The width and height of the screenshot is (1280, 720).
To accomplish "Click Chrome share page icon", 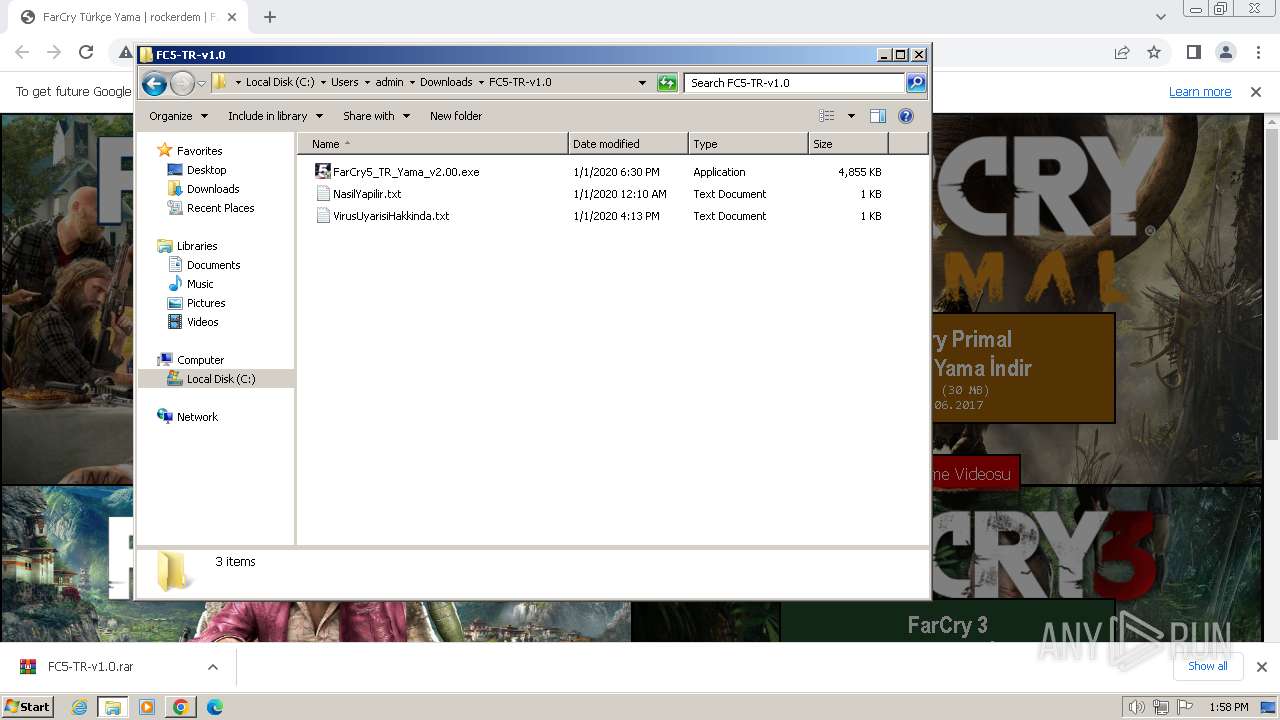I will point(1122,52).
